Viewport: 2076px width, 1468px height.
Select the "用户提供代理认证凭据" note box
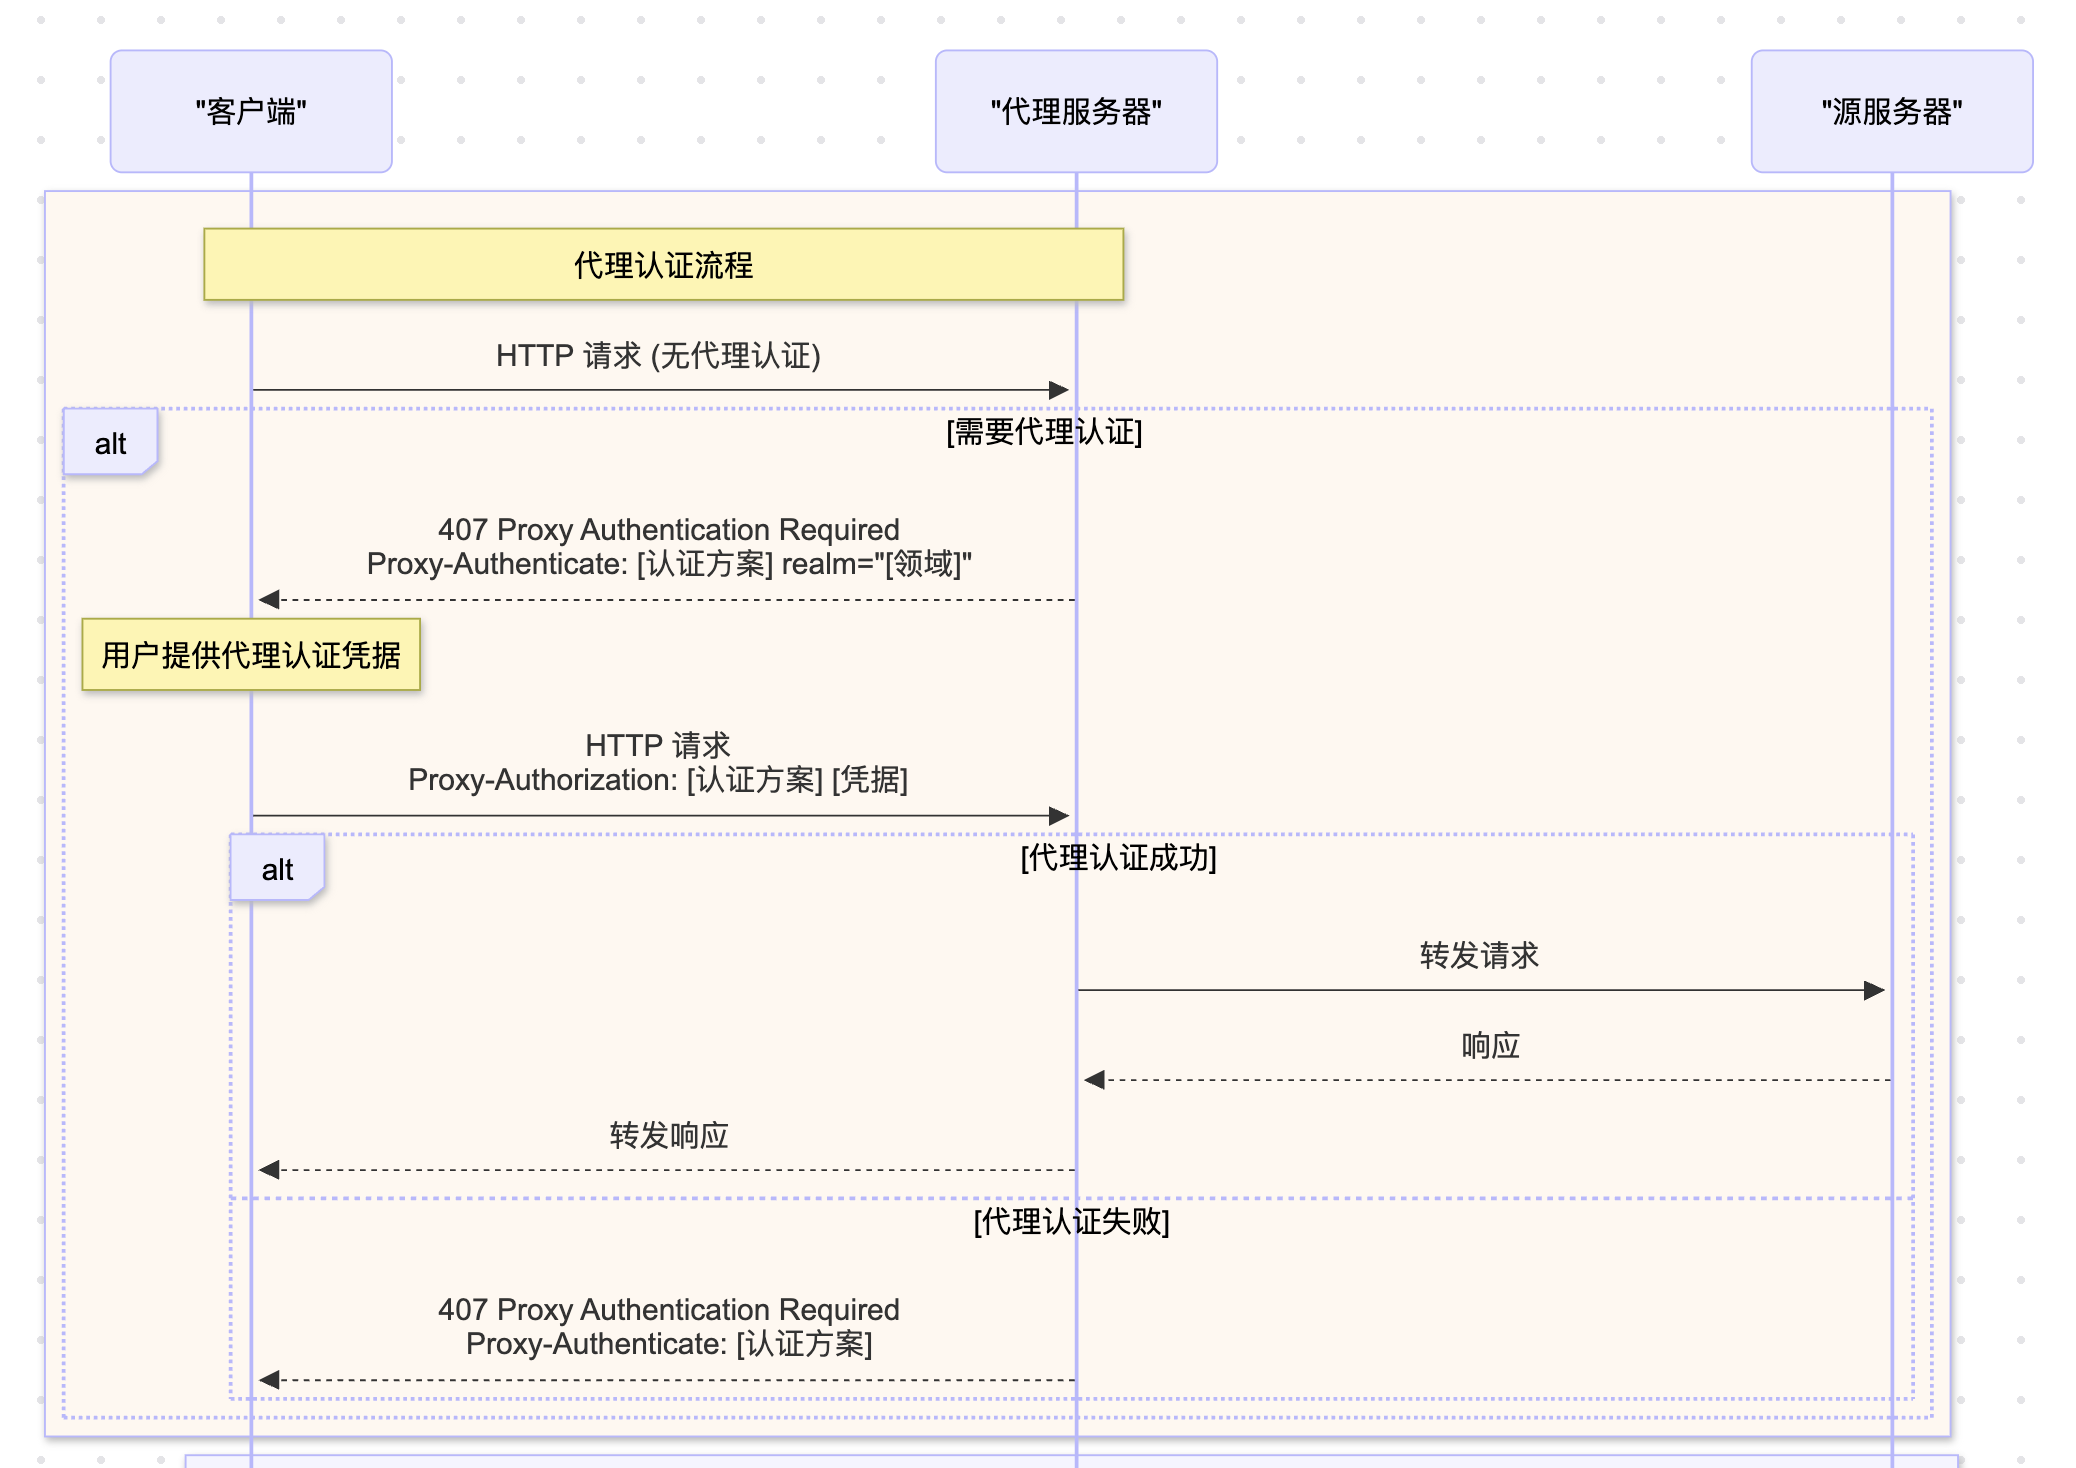tap(251, 655)
